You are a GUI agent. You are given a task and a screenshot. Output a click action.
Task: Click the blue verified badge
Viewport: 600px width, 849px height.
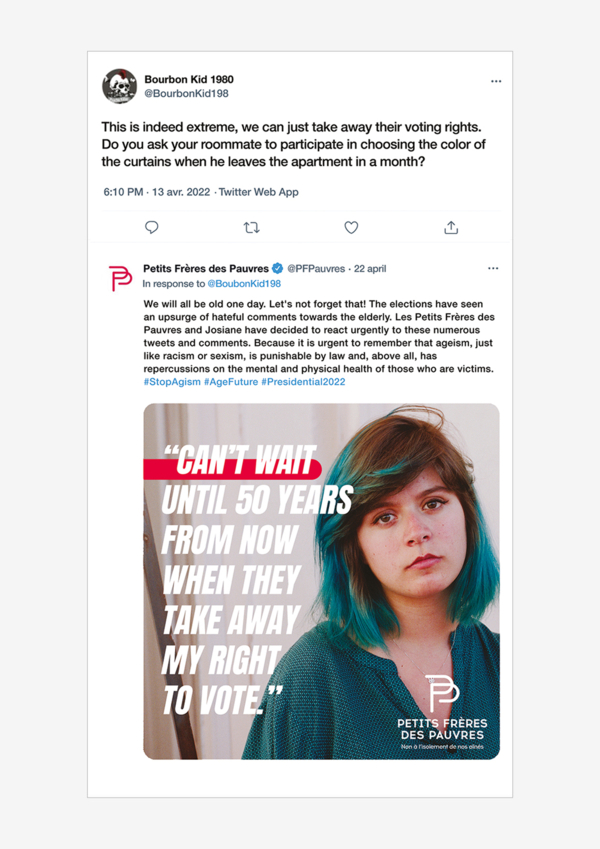(x=277, y=269)
